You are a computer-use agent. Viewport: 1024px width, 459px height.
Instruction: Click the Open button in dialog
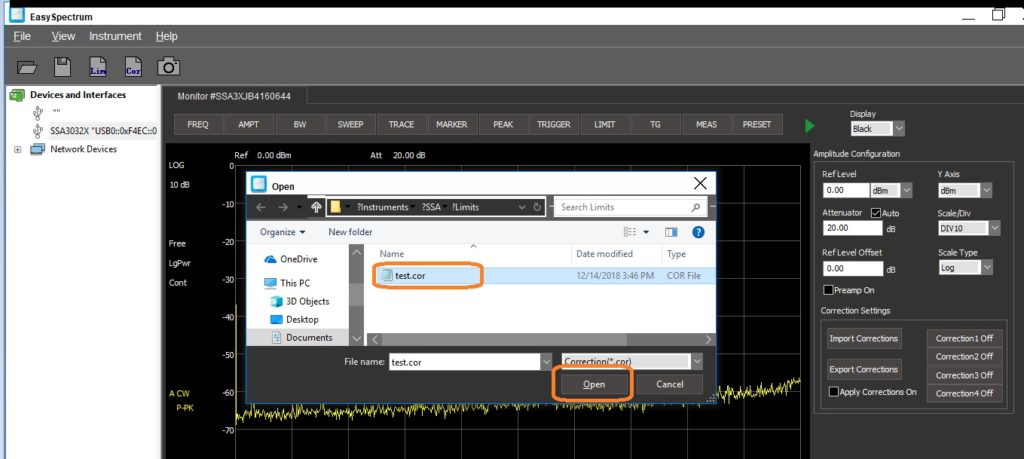click(x=593, y=384)
